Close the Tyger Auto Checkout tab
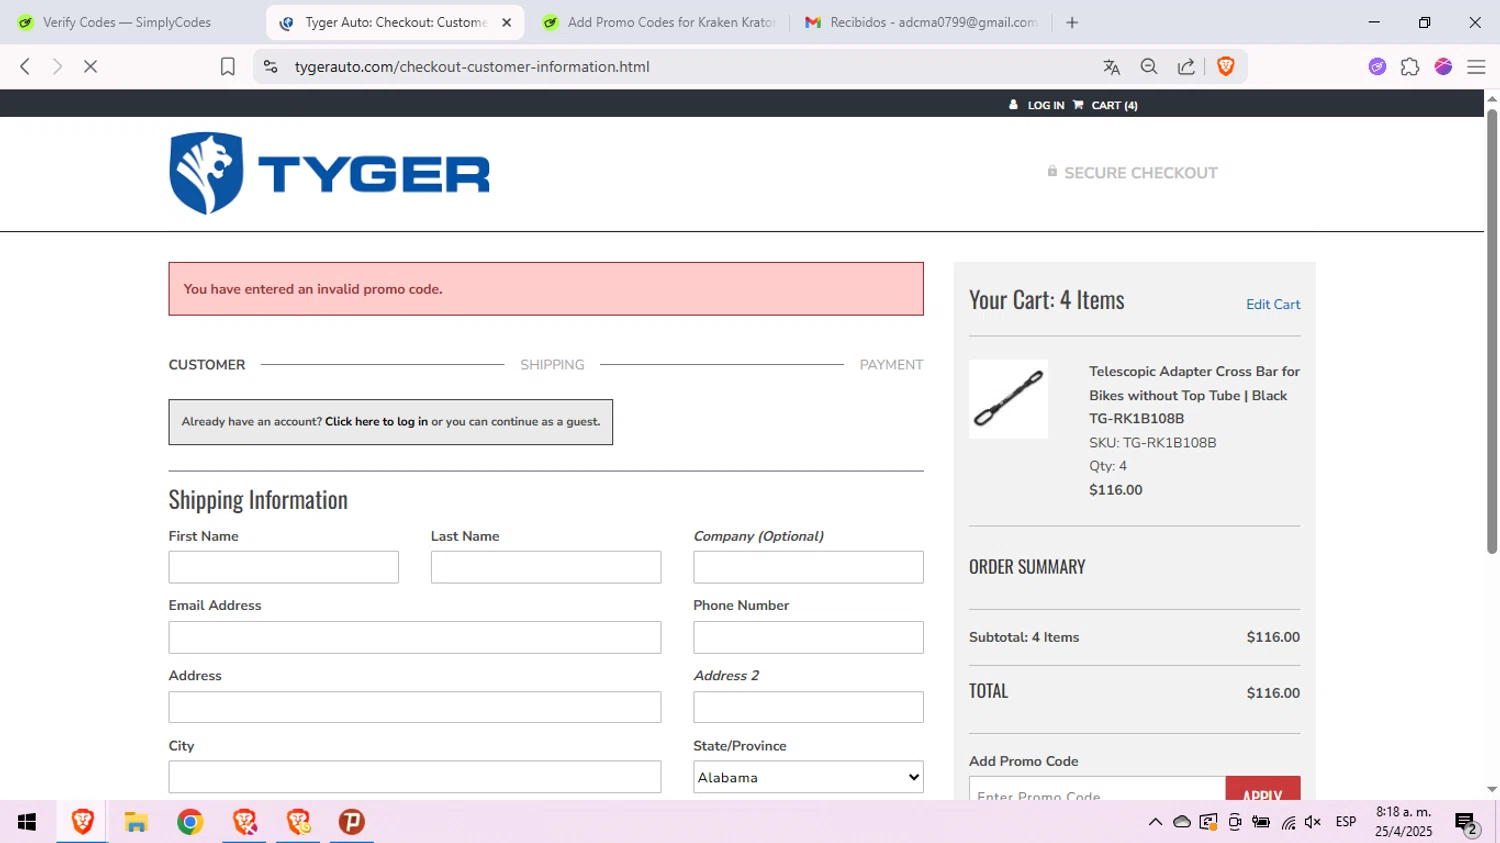Image resolution: width=1500 pixels, height=843 pixels. (507, 22)
